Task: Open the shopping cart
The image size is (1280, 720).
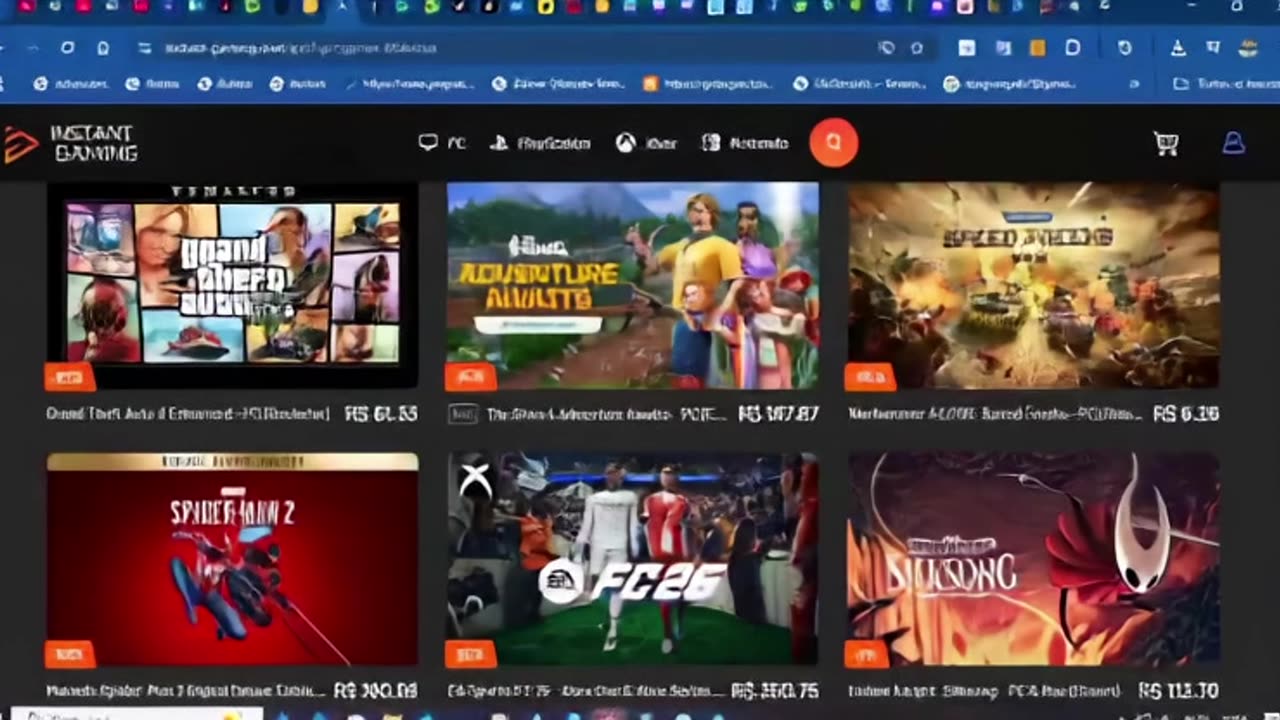Action: tap(1166, 144)
